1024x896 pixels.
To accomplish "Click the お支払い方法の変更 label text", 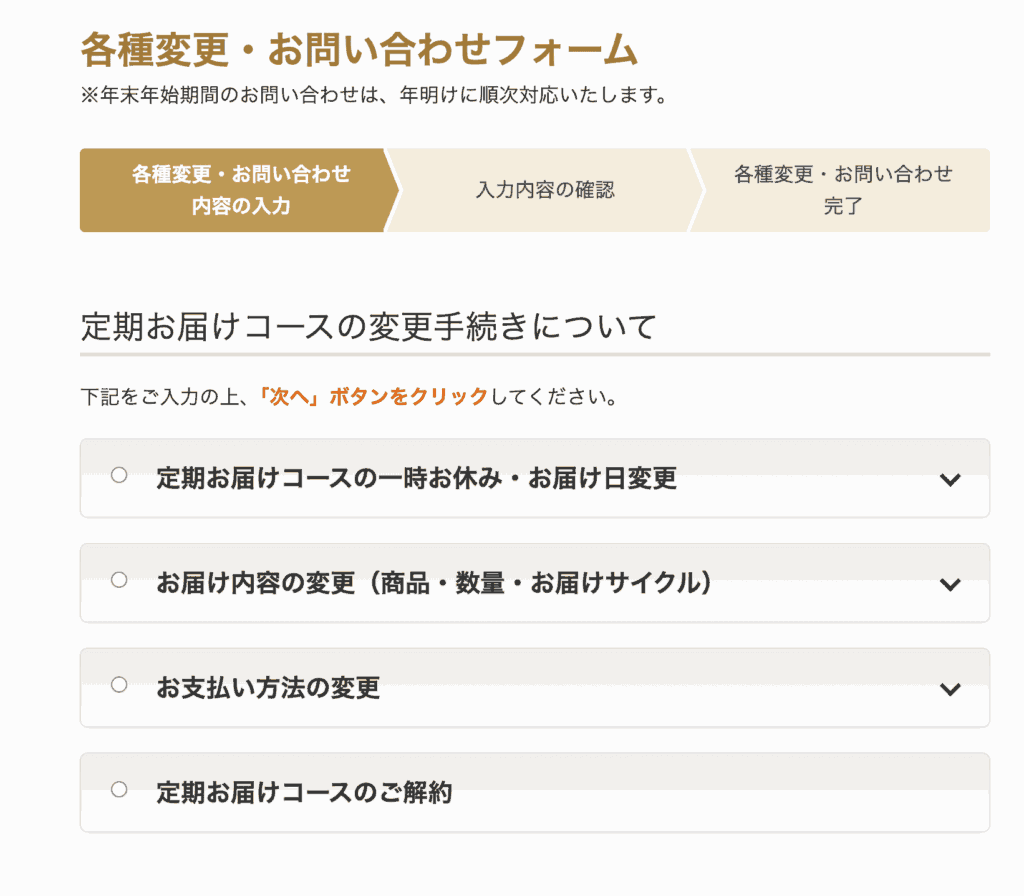I will click(268, 688).
